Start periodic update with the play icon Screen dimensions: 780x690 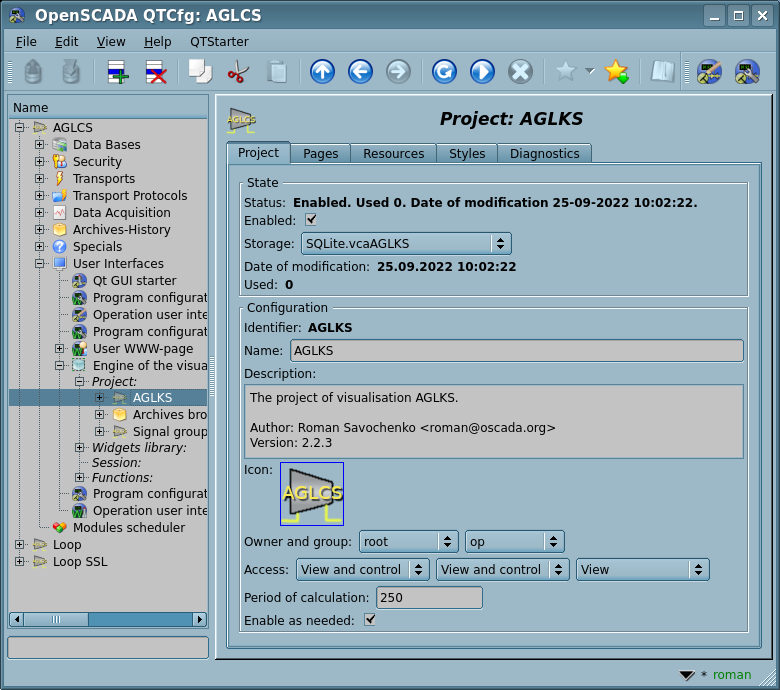click(x=482, y=72)
